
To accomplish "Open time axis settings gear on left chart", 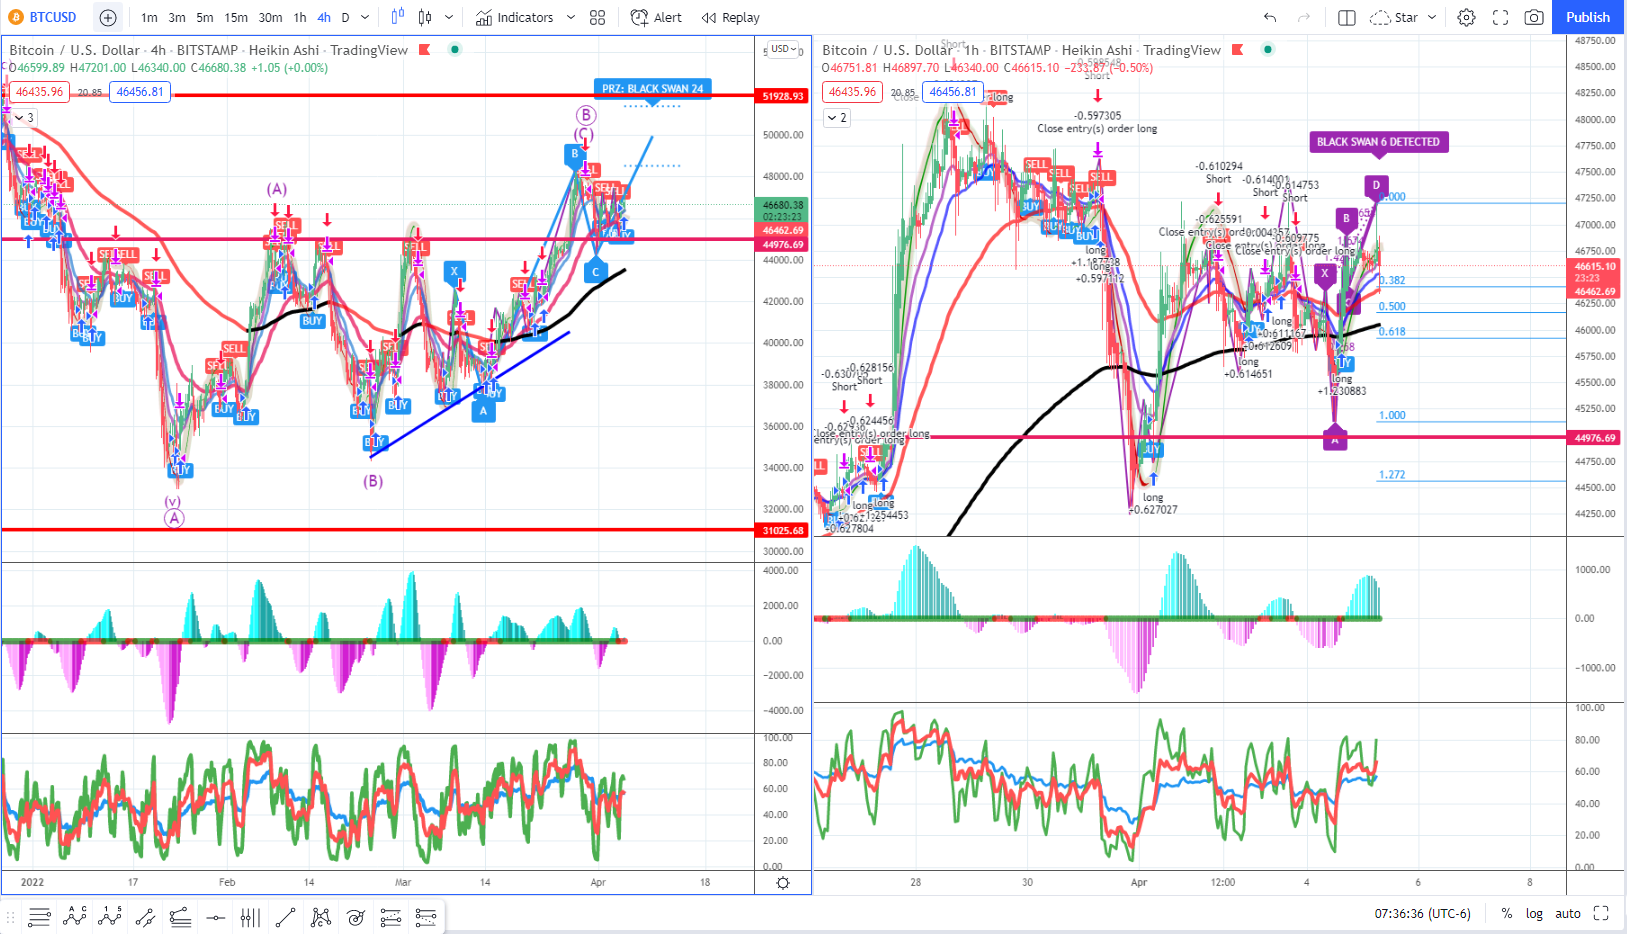I will point(783,882).
